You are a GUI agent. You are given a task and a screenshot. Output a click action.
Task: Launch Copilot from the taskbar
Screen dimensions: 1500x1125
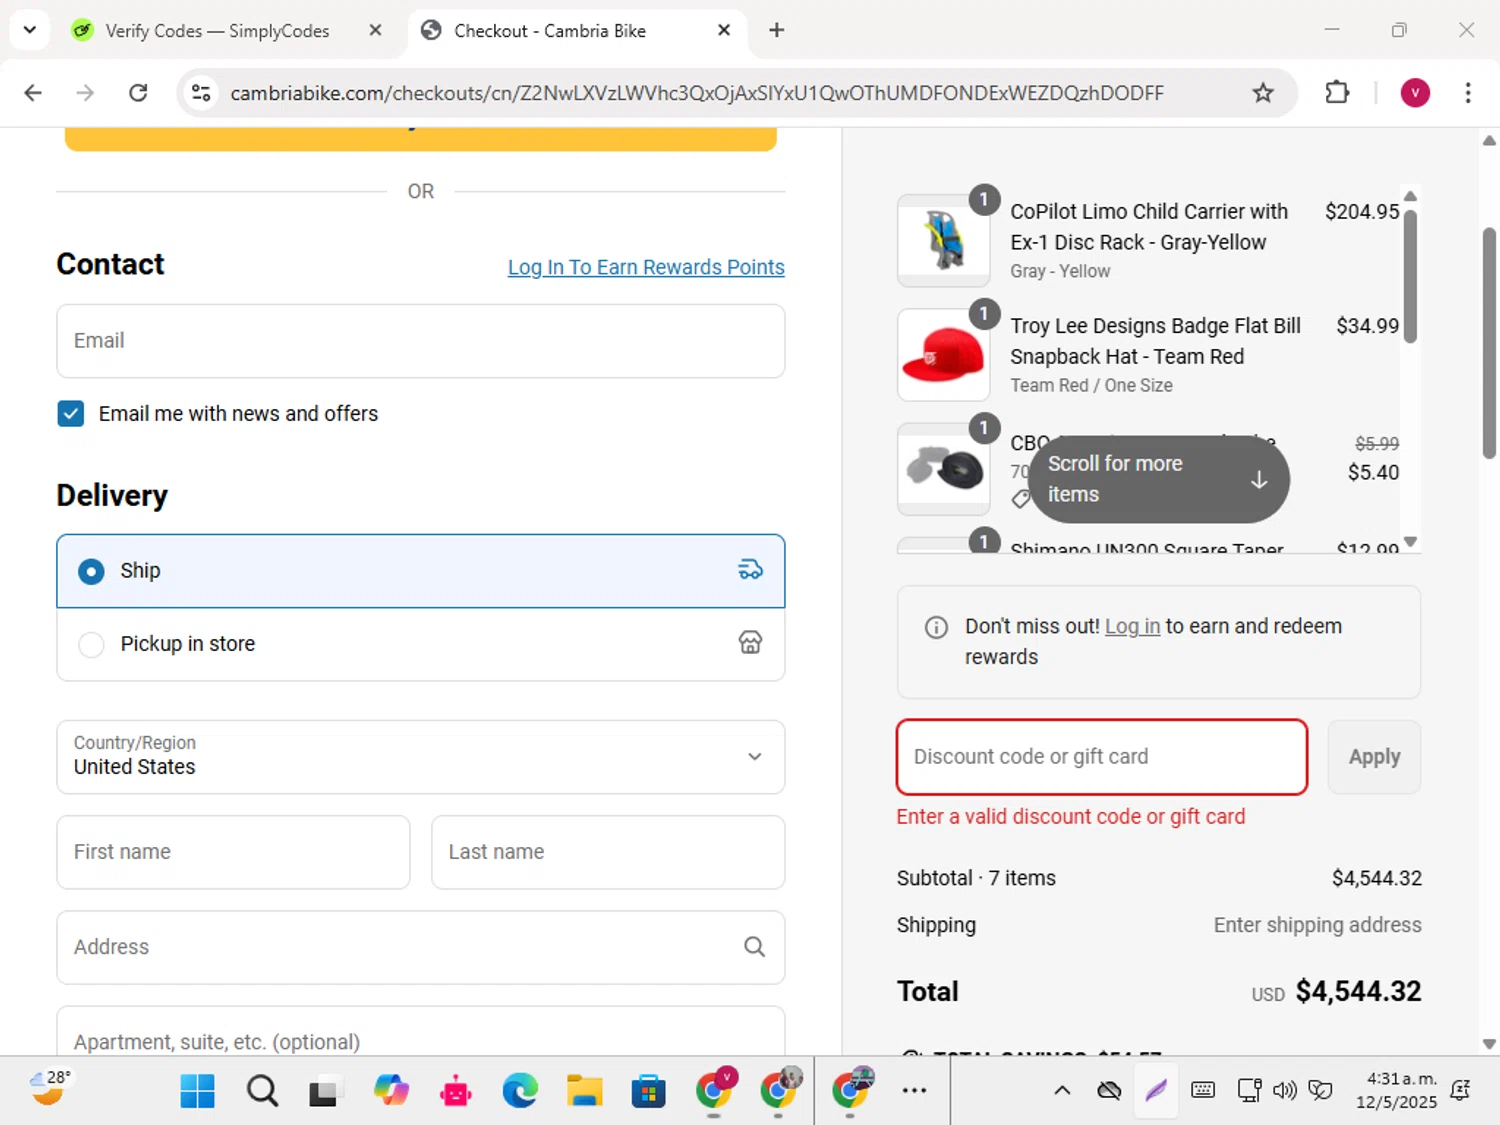coord(391,1091)
